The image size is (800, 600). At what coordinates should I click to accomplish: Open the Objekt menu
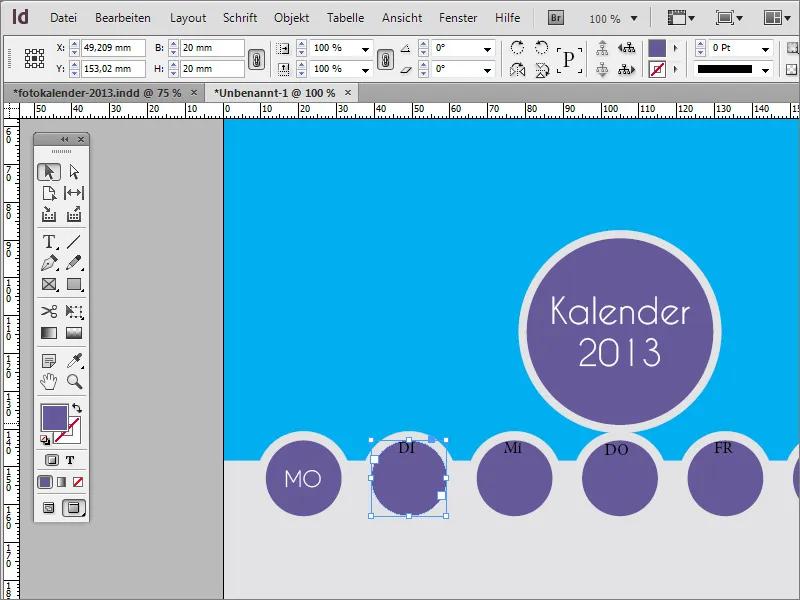pyautogui.click(x=291, y=18)
